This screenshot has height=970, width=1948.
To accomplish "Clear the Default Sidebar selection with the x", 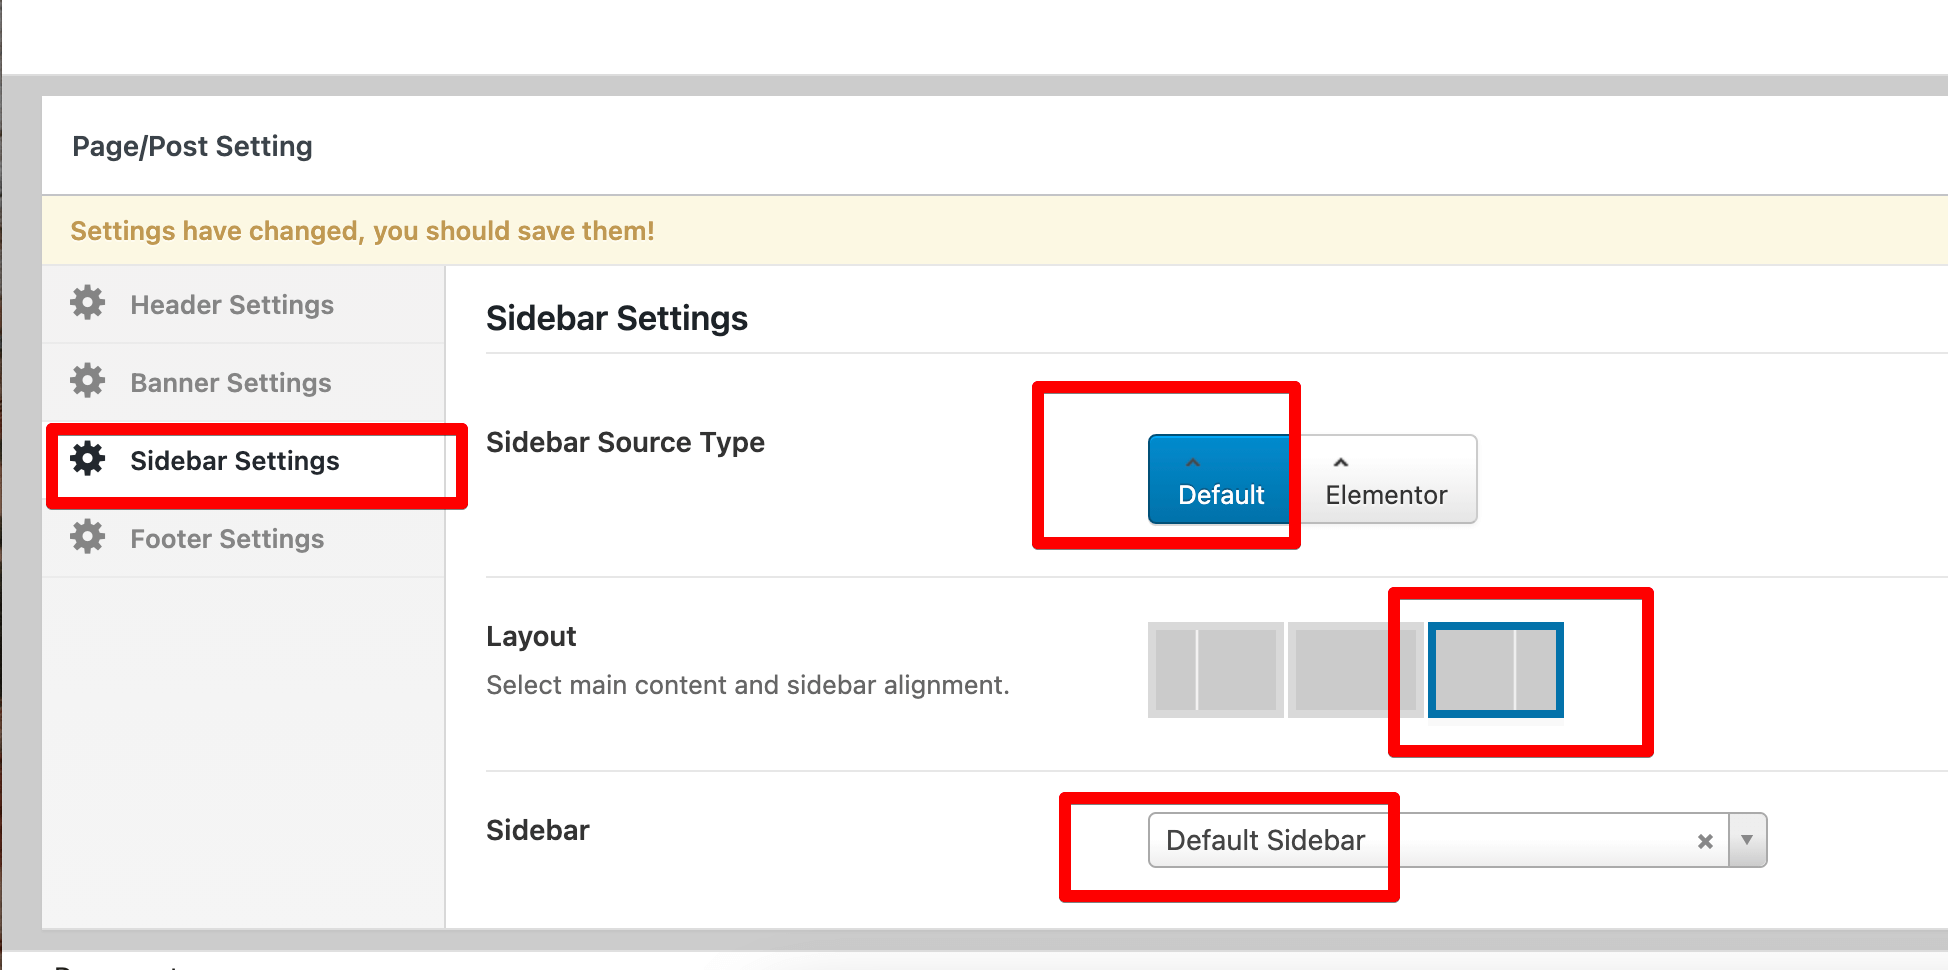I will (1705, 842).
